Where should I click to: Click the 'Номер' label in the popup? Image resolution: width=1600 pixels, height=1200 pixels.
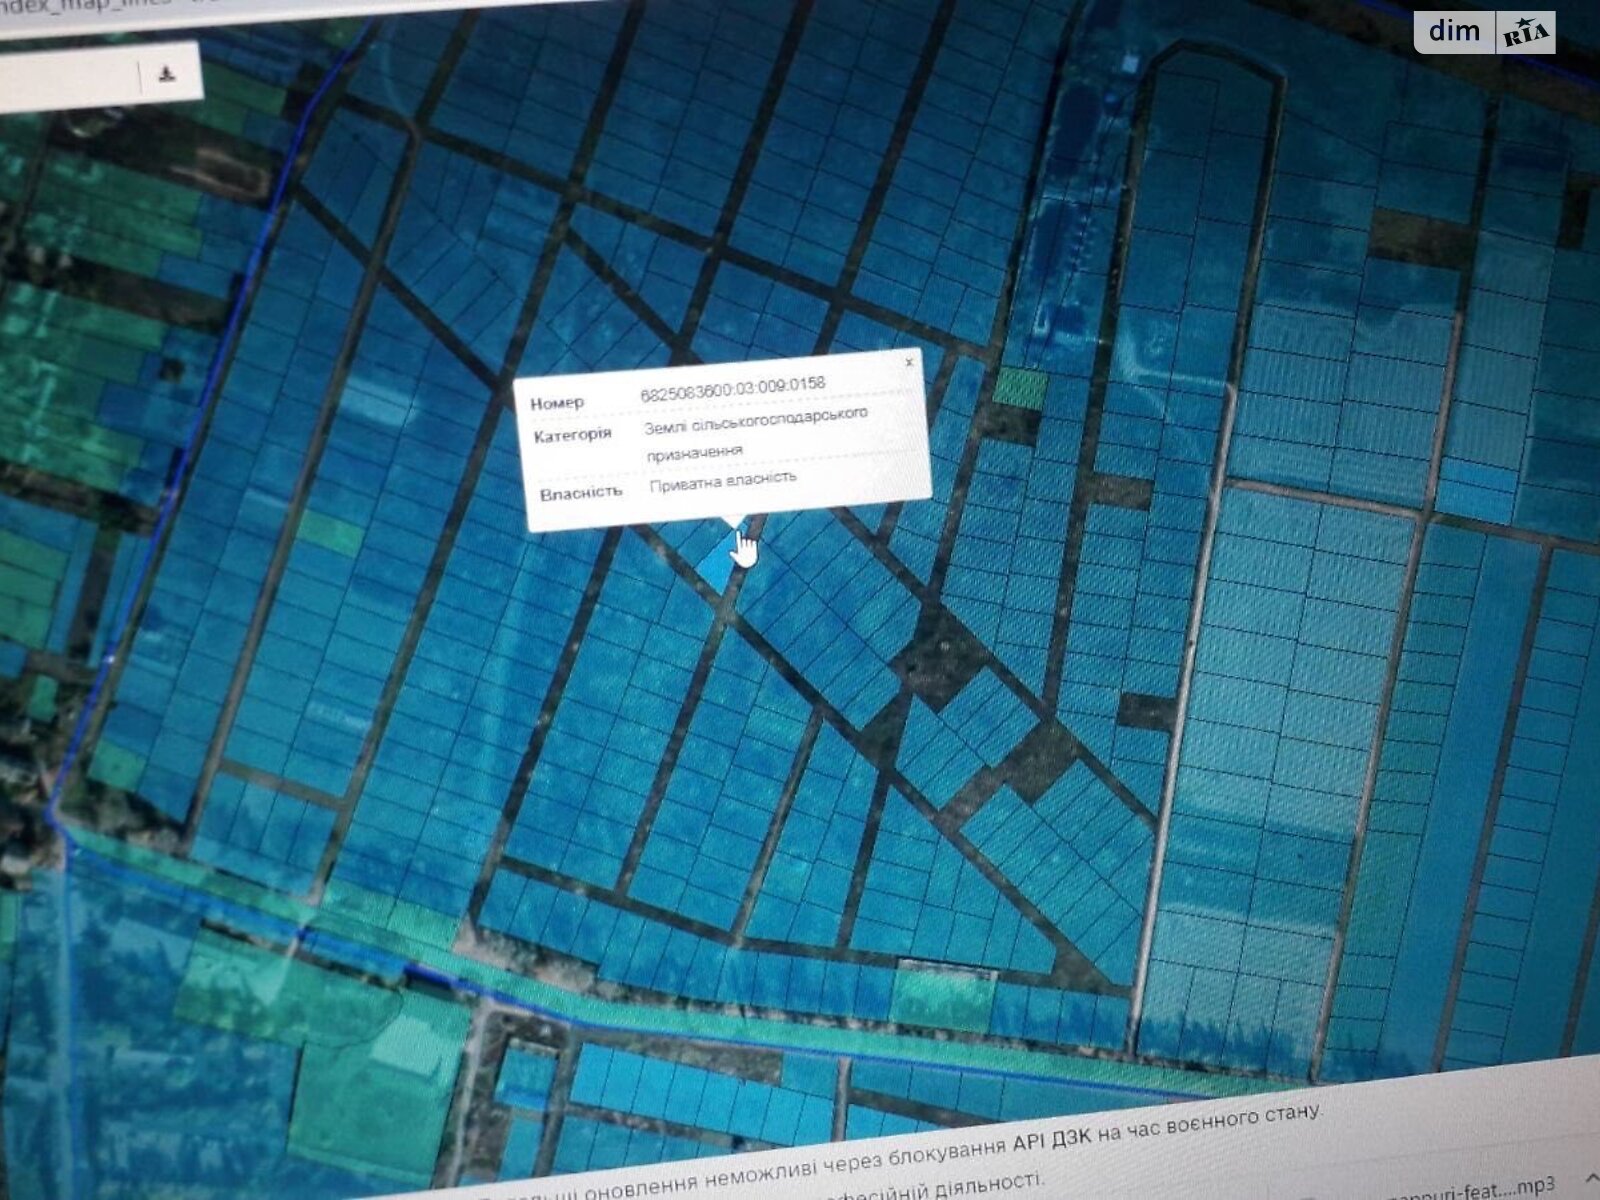[x=557, y=403]
